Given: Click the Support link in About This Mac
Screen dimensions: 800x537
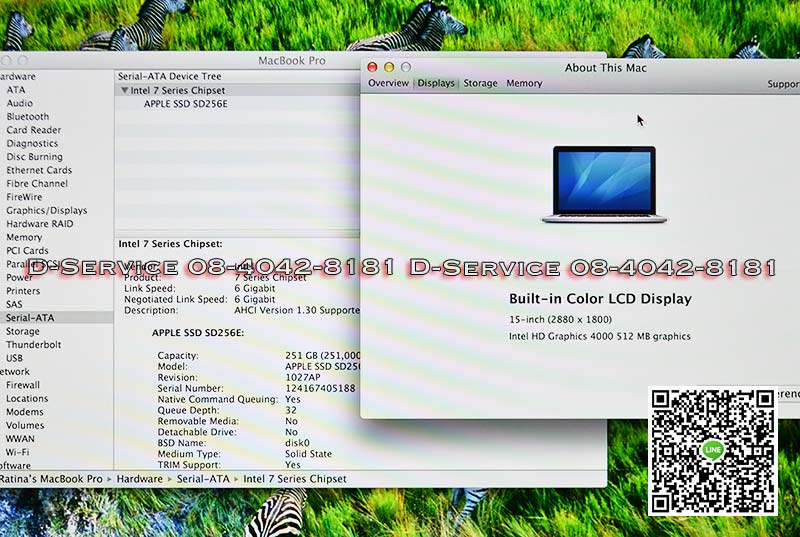Looking at the screenshot, I should tap(784, 84).
